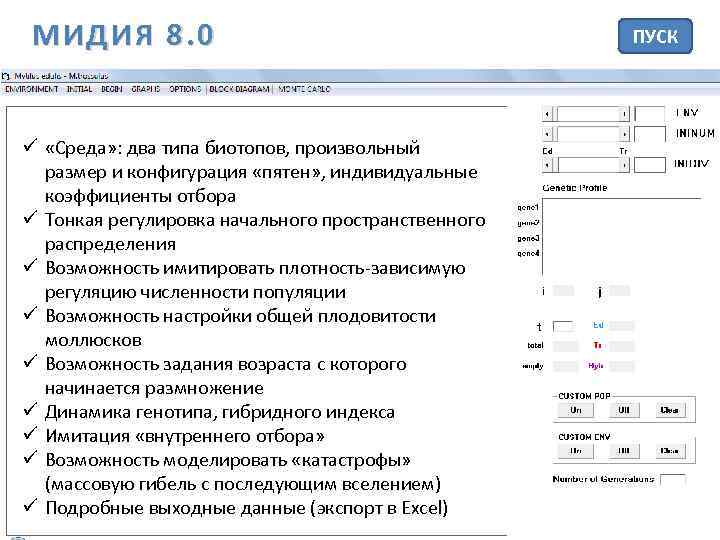Open the BEGIN menu
Image resolution: width=720 pixels, height=540 pixels.
tap(112, 89)
